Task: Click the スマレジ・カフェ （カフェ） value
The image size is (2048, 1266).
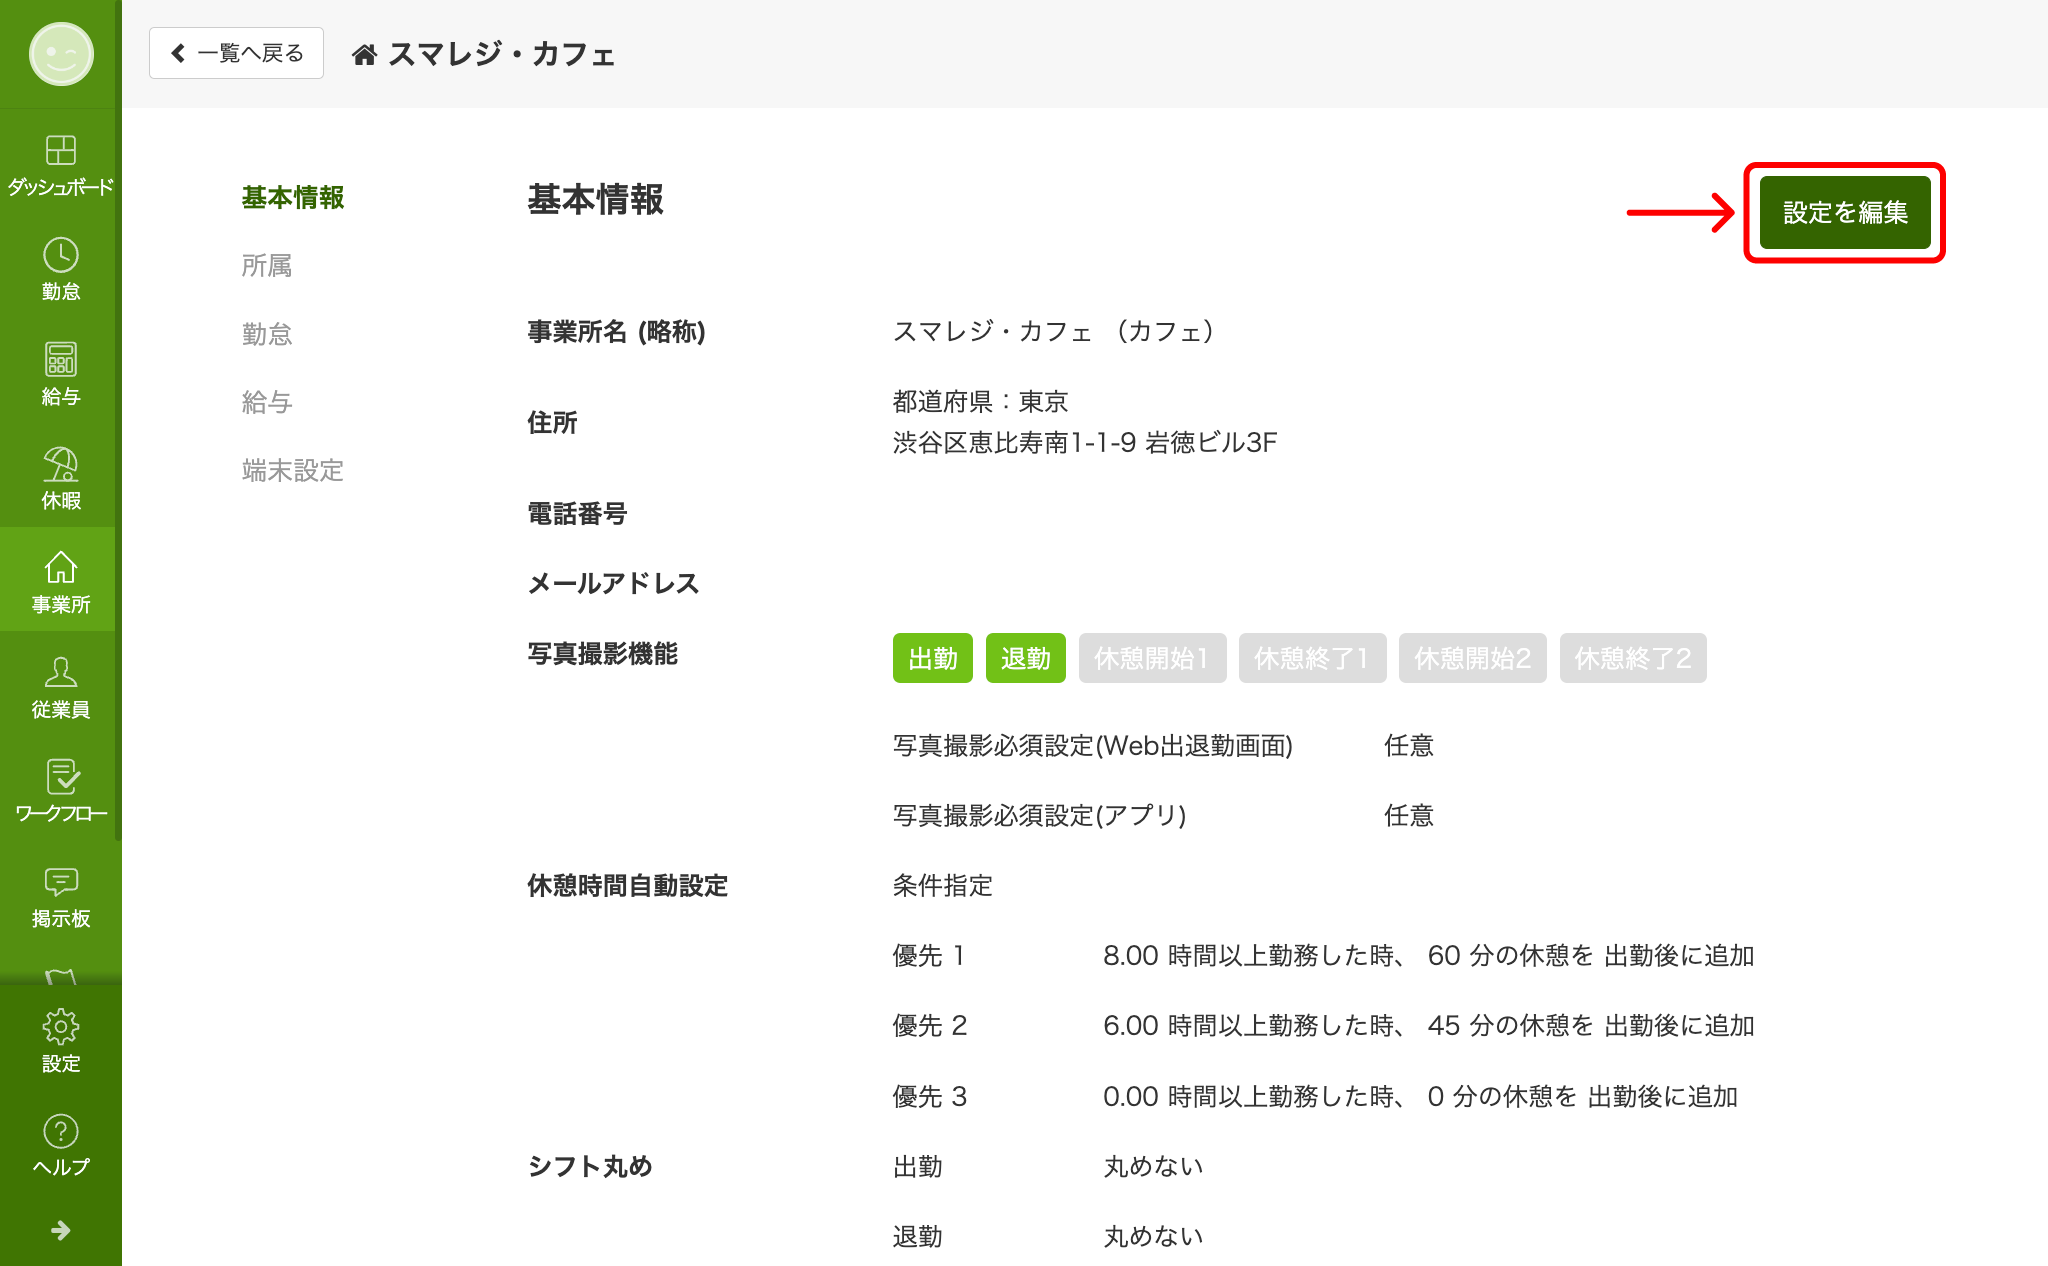Action: 1054,331
